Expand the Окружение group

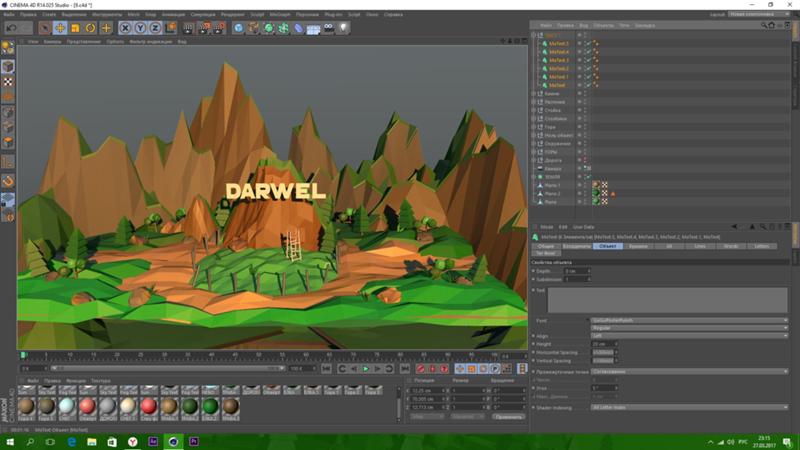click(x=534, y=144)
